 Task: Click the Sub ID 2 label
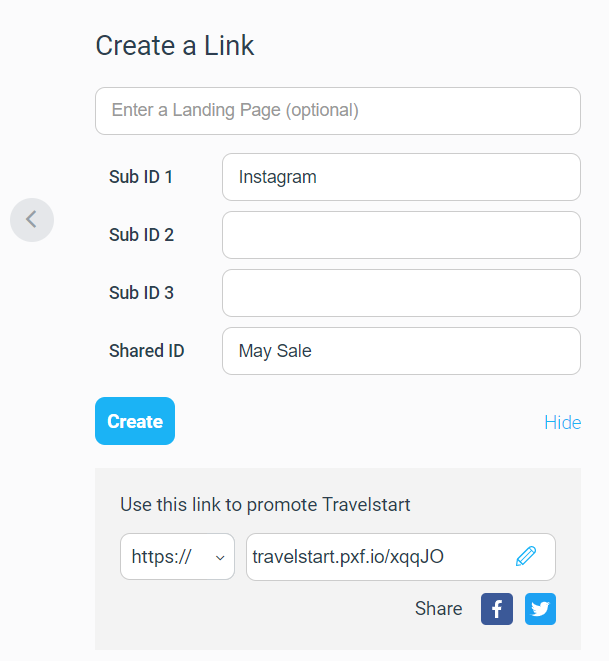[141, 235]
